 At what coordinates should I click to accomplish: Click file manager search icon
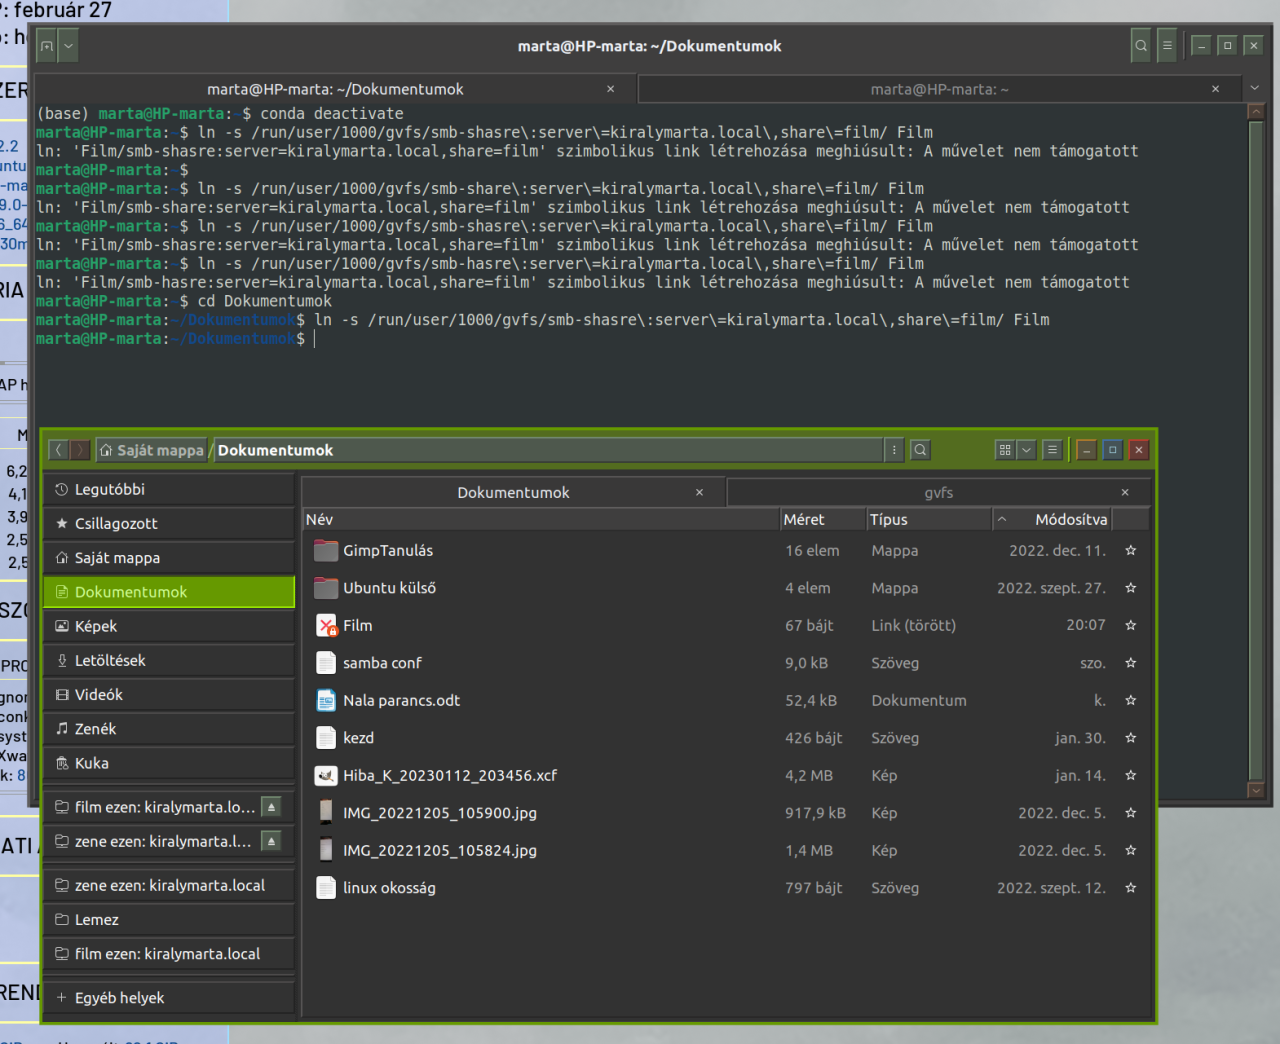pyautogui.click(x=920, y=450)
